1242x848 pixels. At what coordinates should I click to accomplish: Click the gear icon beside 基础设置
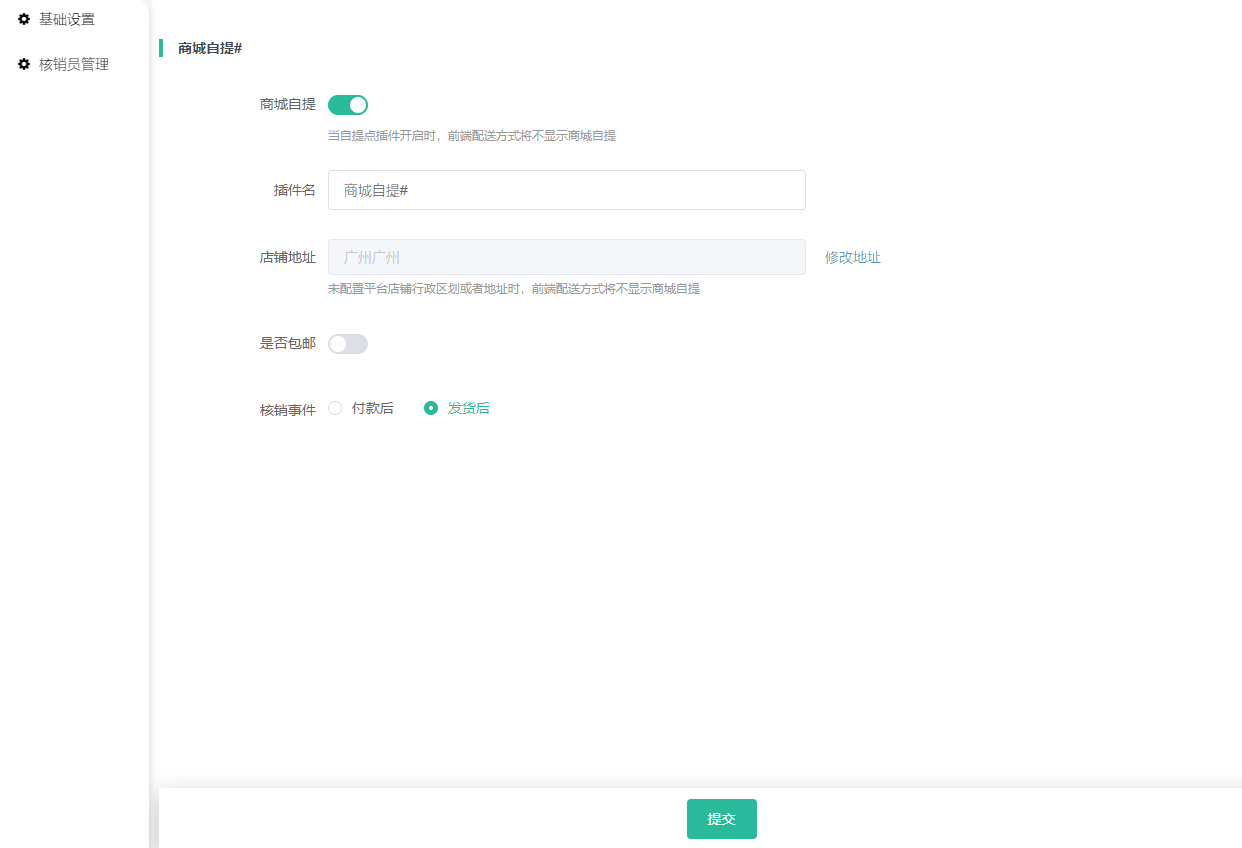[x=24, y=19]
